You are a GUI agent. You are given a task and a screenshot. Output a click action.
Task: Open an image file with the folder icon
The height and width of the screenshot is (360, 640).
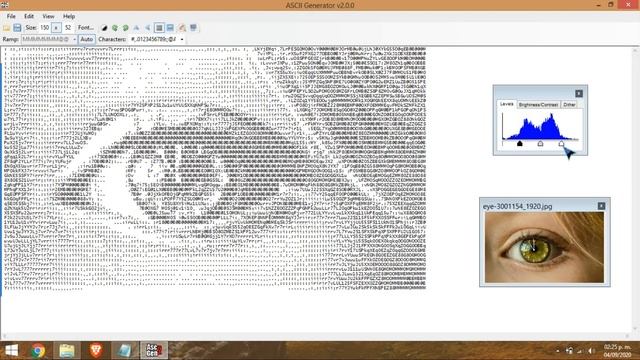pos(7,28)
